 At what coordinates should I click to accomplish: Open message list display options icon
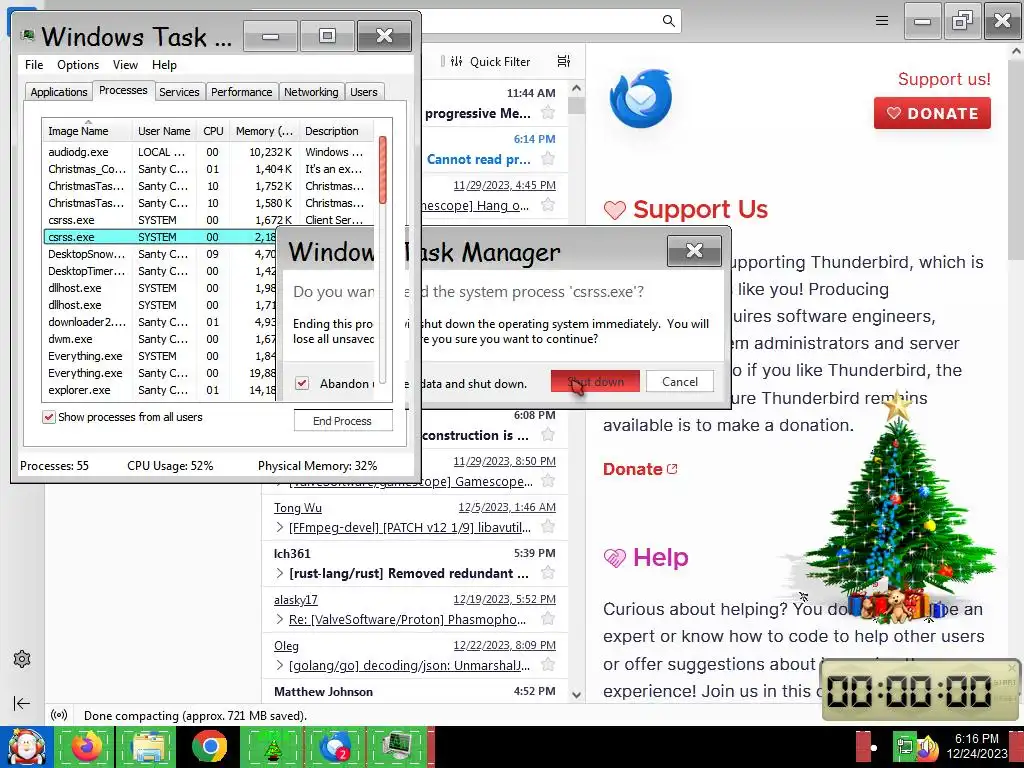click(564, 61)
